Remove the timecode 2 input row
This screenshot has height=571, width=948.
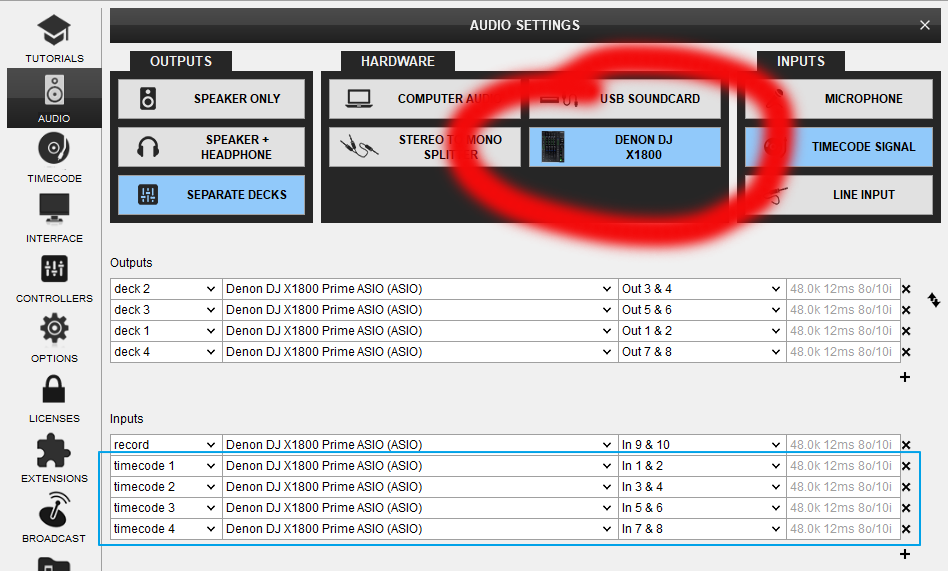point(906,488)
